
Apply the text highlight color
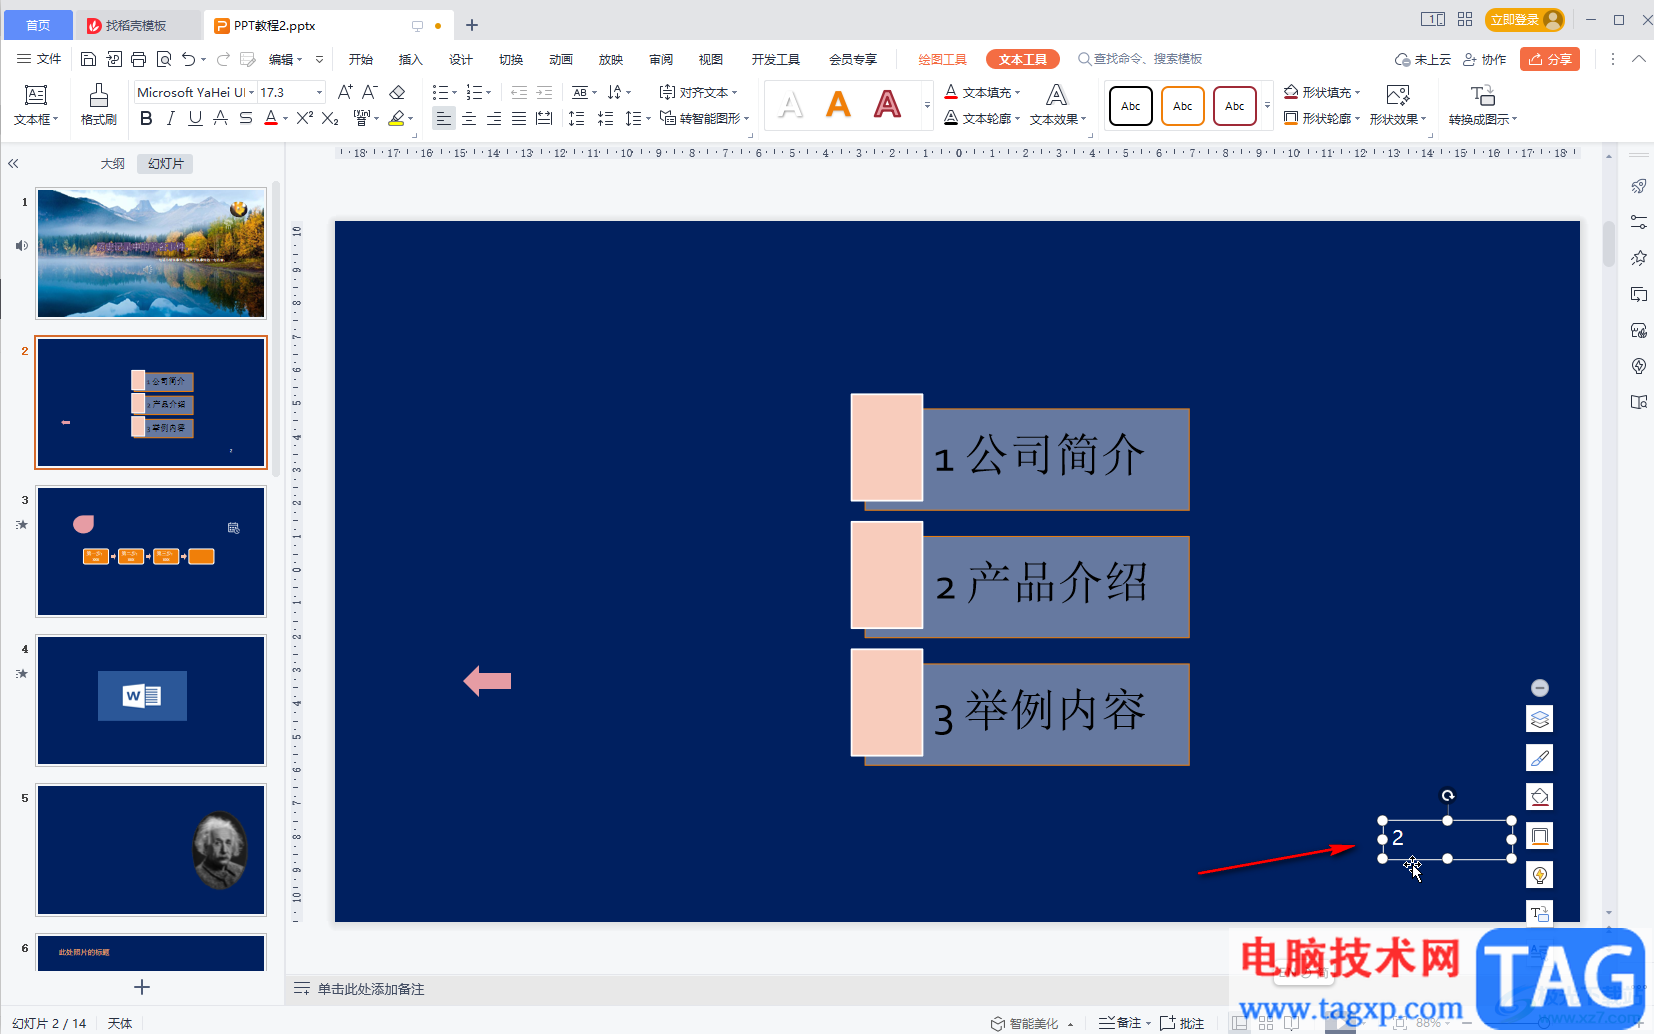click(x=396, y=118)
